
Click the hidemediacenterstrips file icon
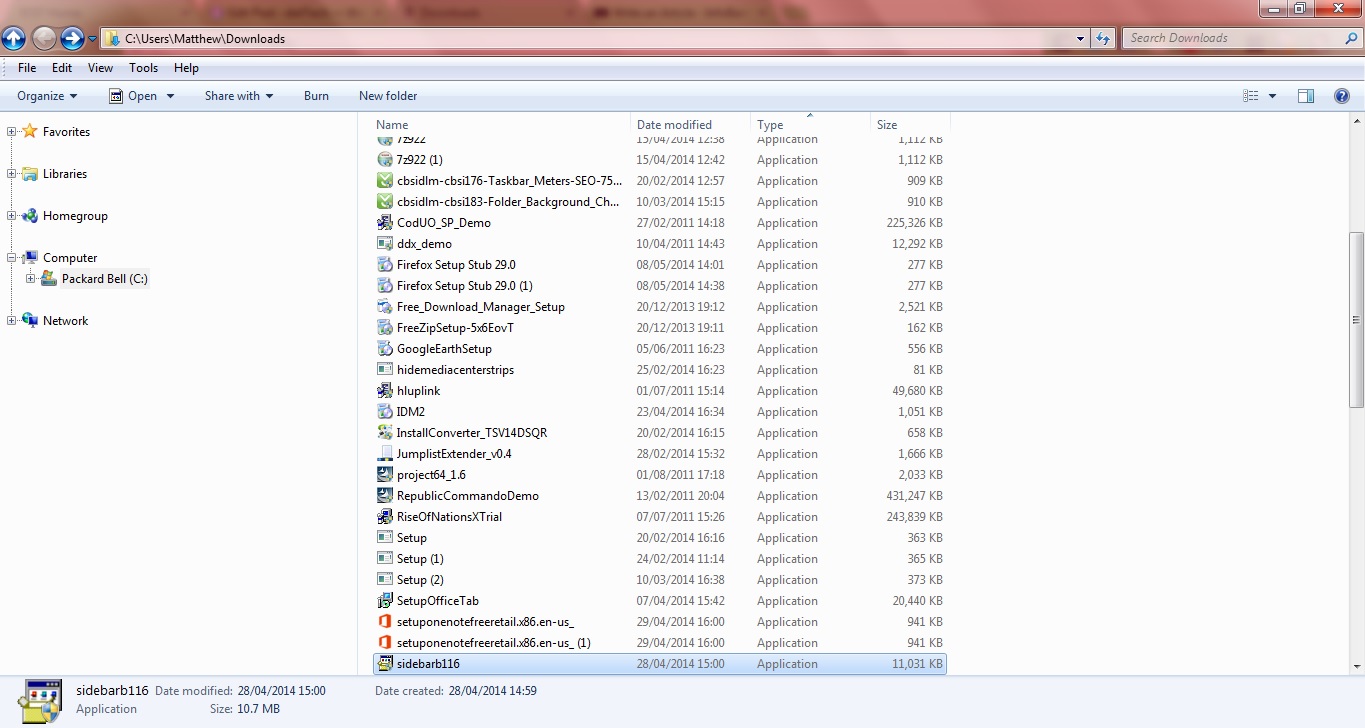385,370
